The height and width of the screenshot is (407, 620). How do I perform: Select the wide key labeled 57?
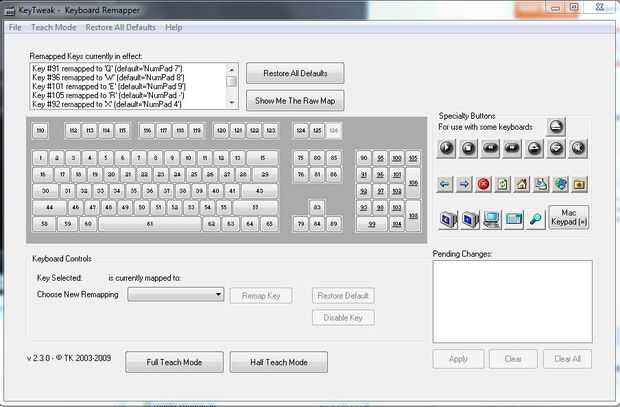pos(255,207)
